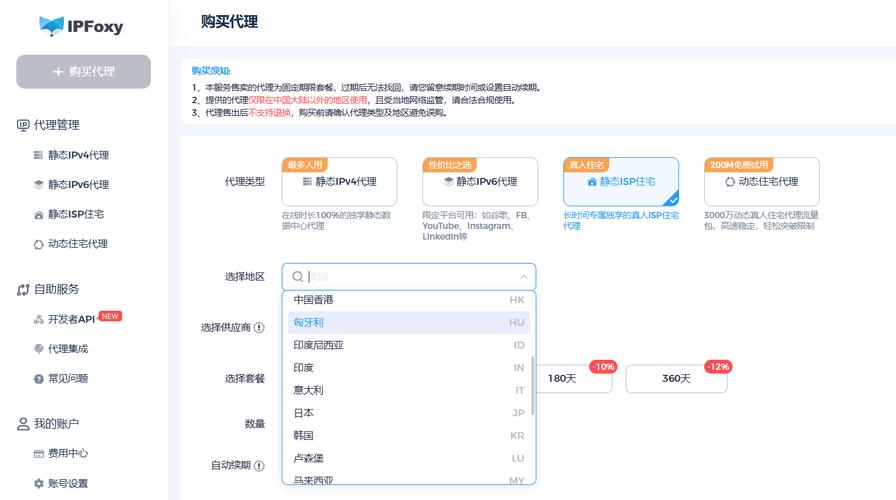
Task: Click the 静态IPv6代理 sidebar layers icon
Action: [38, 185]
